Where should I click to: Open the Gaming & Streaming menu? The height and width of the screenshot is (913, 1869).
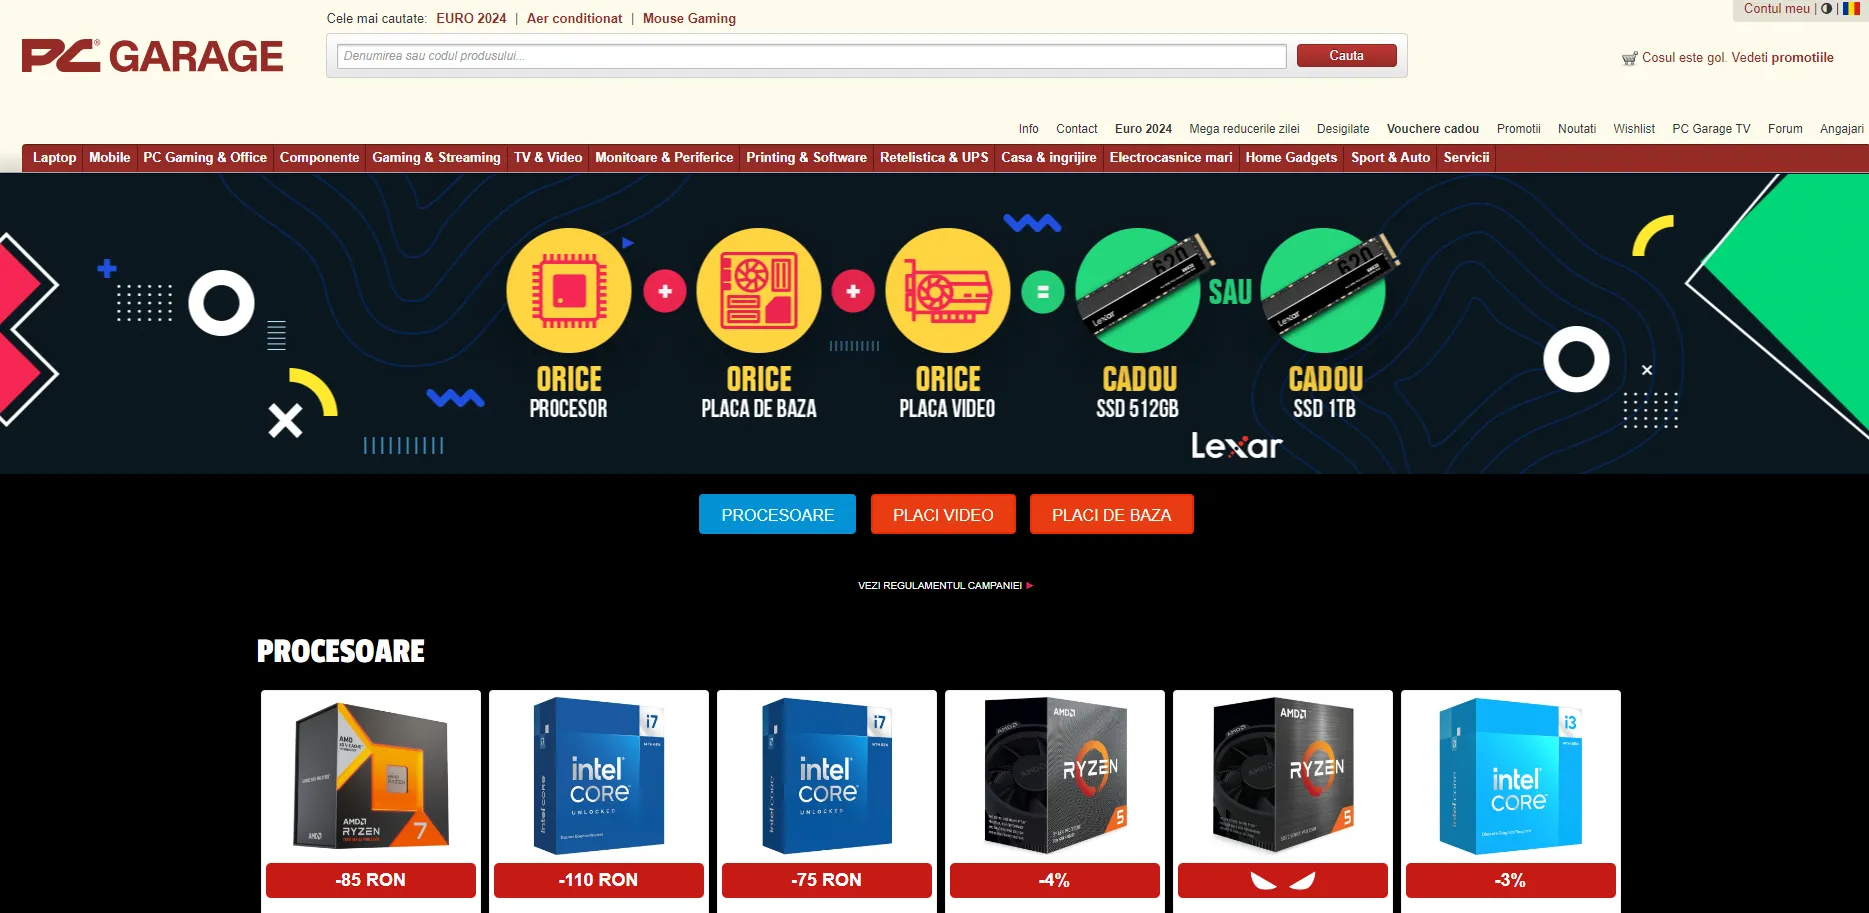436,158
